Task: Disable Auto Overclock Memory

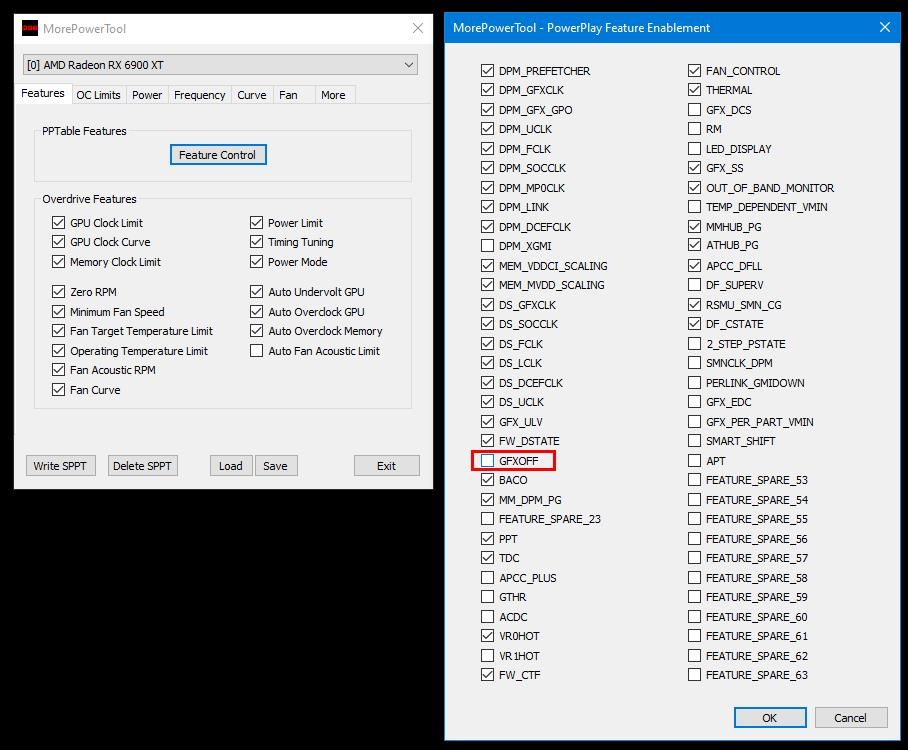Action: point(257,331)
